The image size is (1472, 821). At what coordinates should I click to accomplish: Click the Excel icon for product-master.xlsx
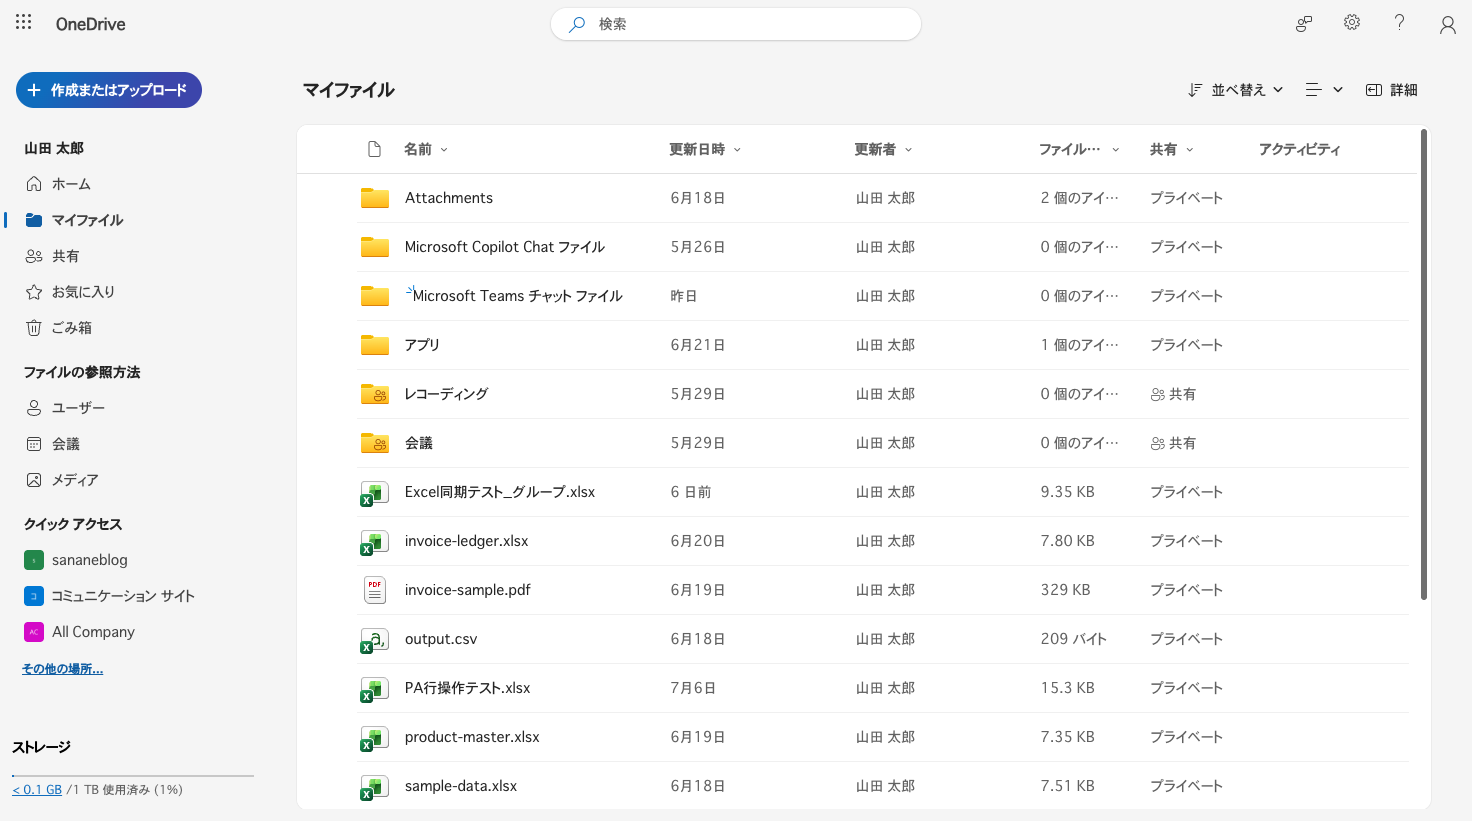374,737
